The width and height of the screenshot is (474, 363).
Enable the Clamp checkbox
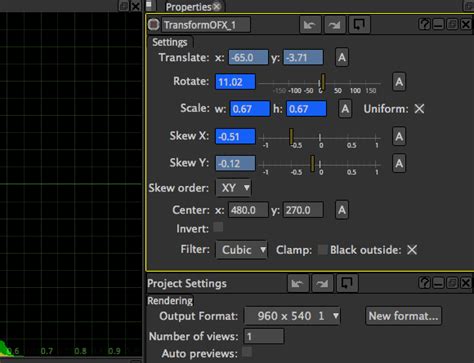(x=322, y=249)
